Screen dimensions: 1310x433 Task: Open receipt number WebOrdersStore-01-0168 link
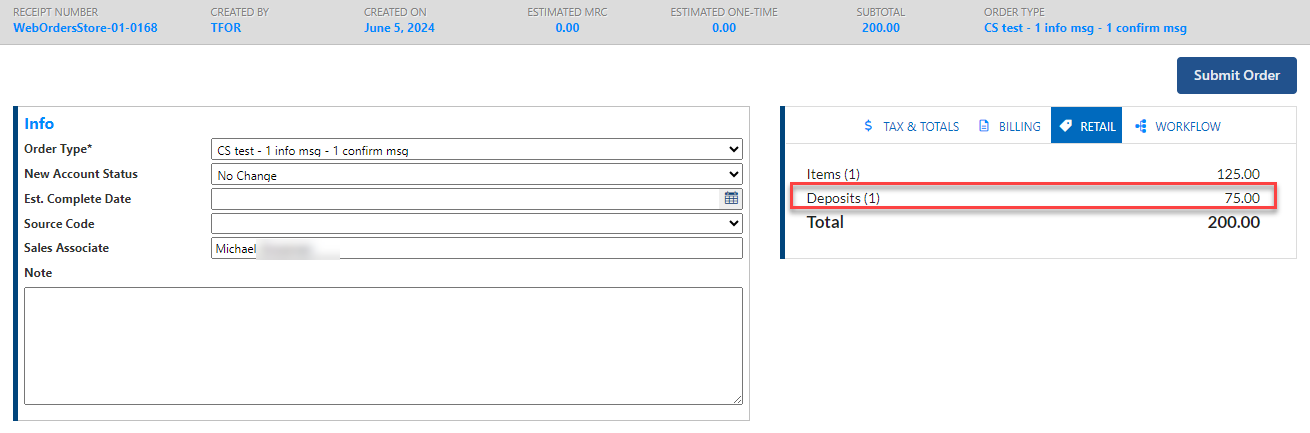85,28
